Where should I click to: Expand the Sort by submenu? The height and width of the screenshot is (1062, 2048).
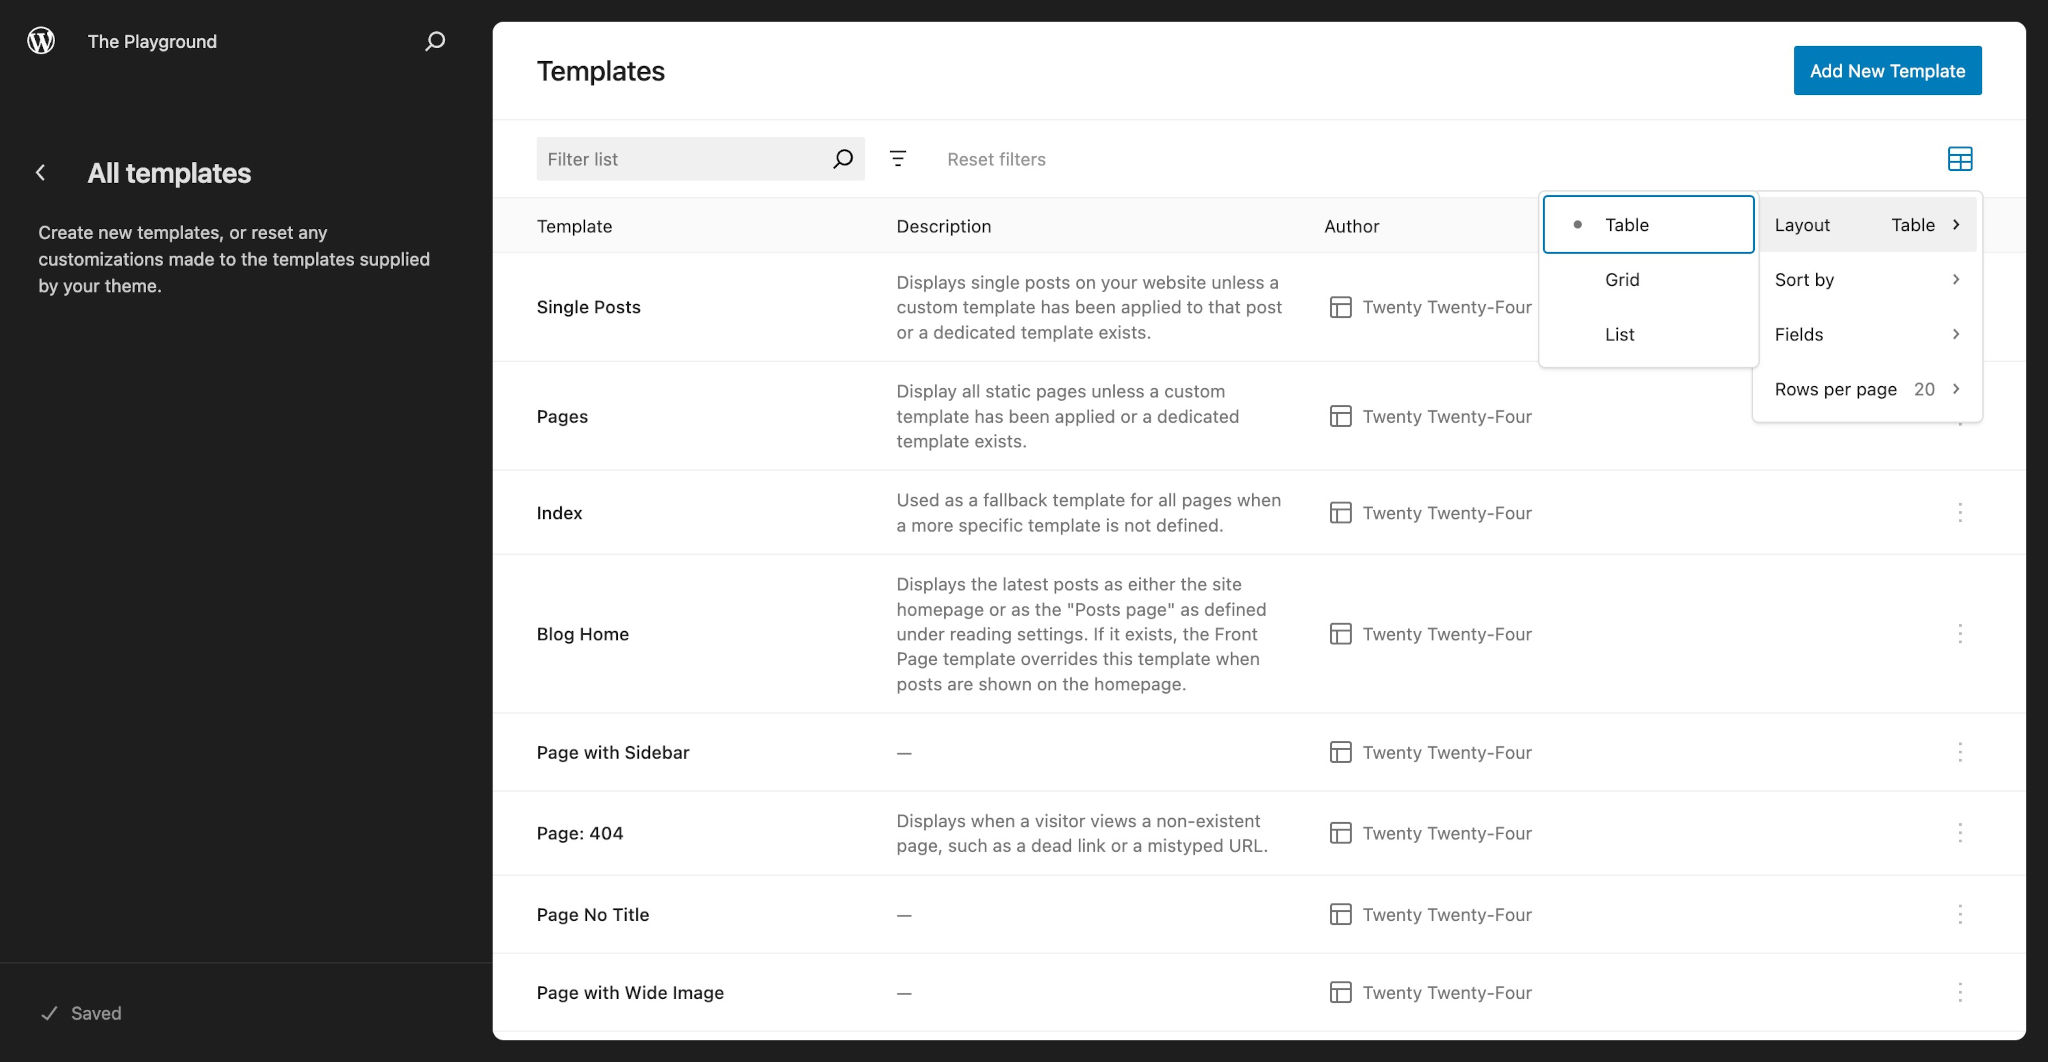(x=1867, y=280)
